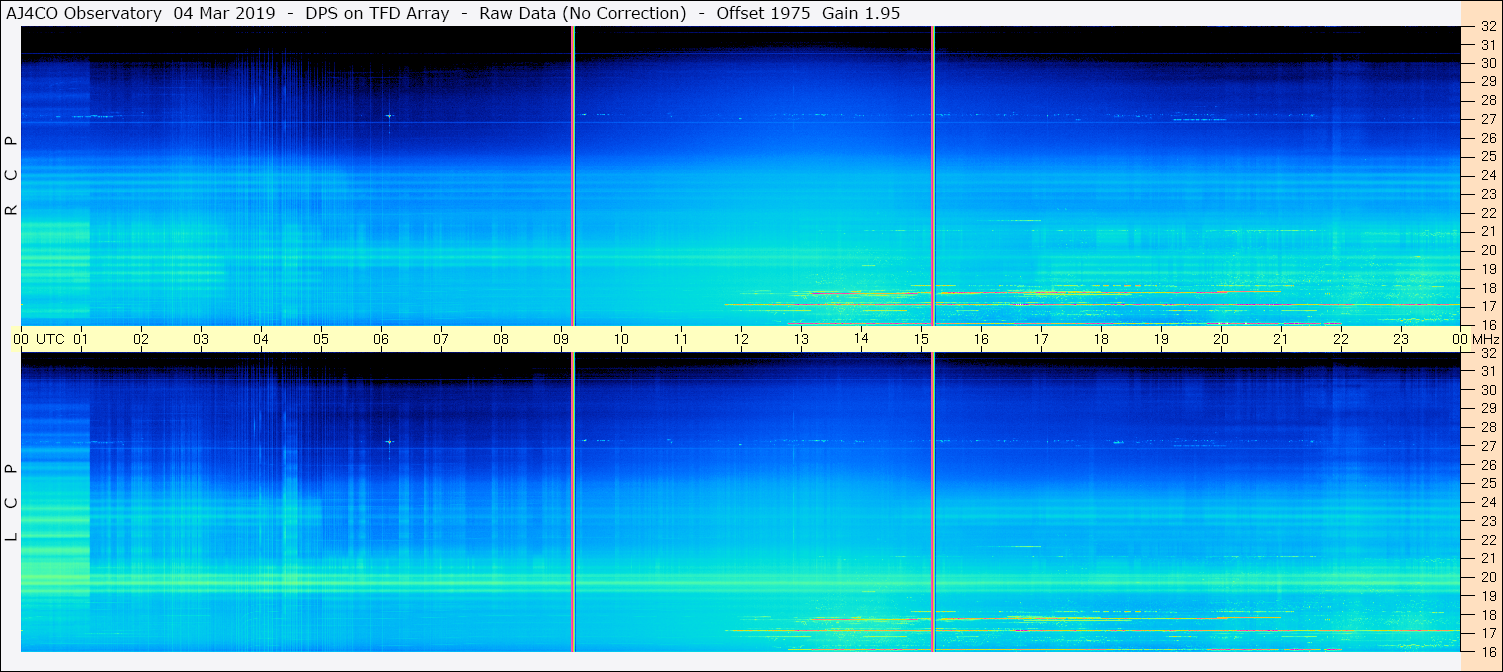Click the 05 hour tick label
Viewport: 1503px width, 672px height.
(321, 339)
